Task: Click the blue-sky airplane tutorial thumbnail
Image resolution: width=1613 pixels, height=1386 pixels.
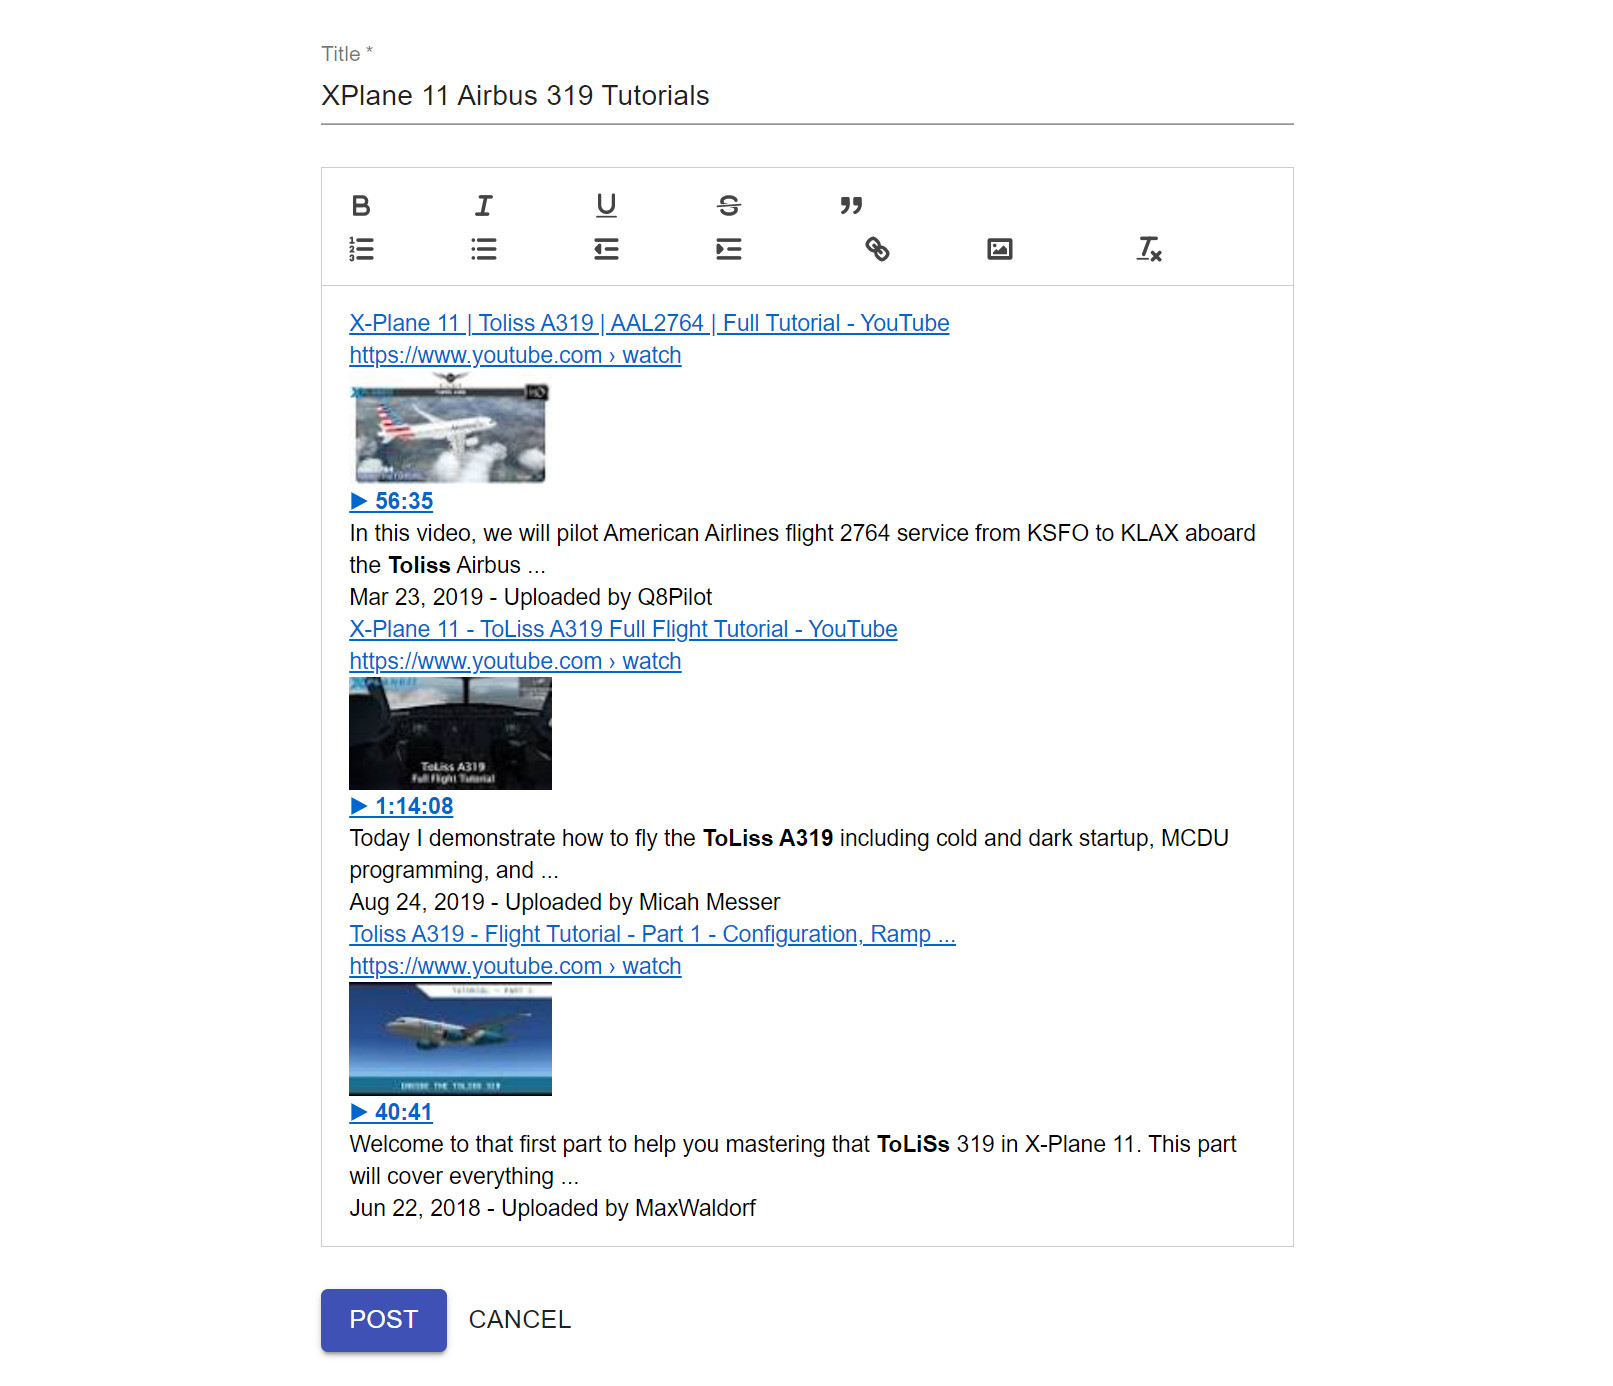Action: (x=450, y=1039)
